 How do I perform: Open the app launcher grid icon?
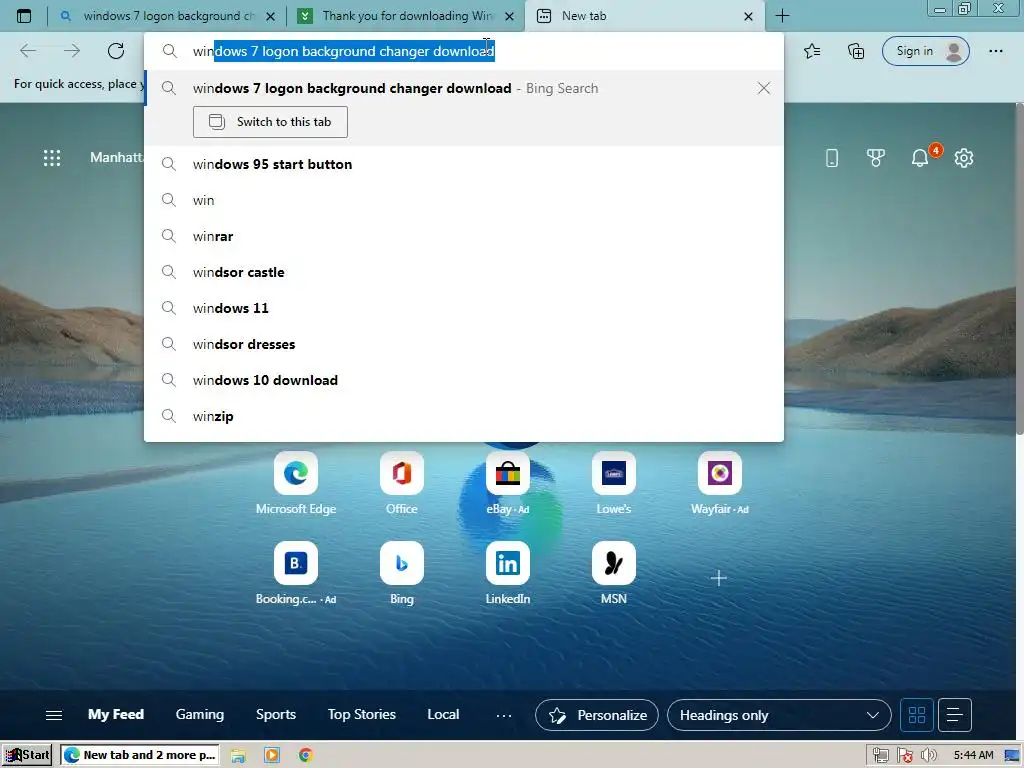52,157
